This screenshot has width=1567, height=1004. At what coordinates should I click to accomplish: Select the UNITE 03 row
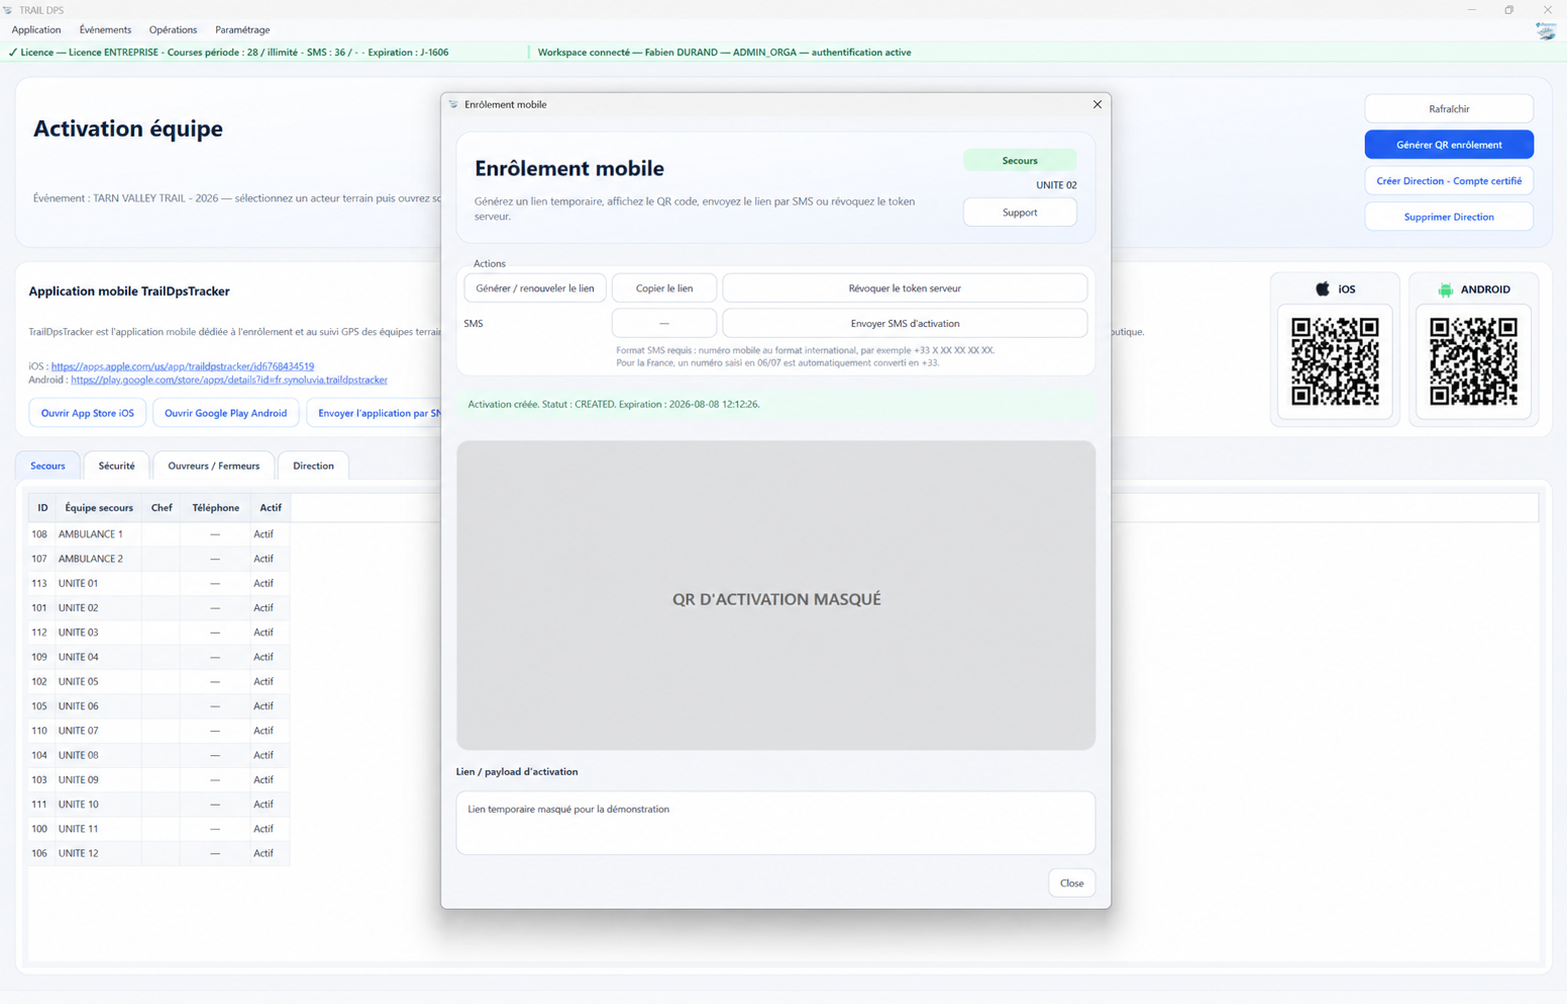pos(159,632)
